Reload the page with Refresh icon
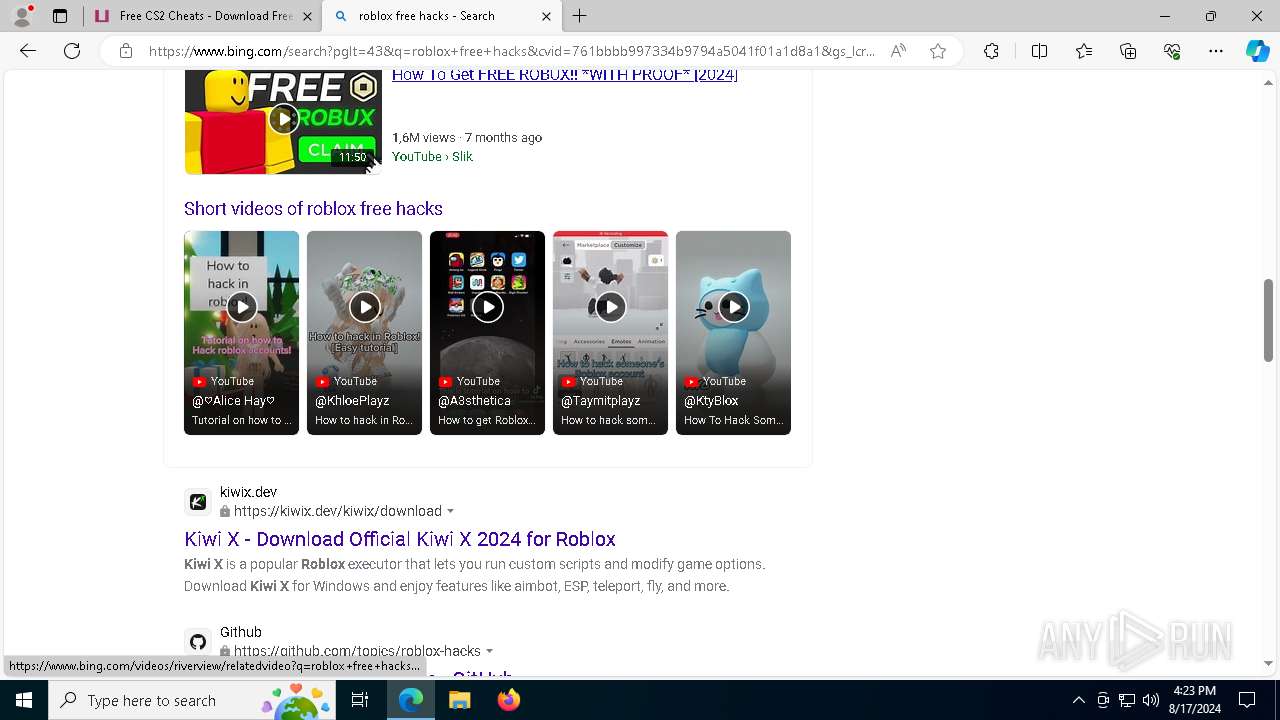 coord(72,51)
